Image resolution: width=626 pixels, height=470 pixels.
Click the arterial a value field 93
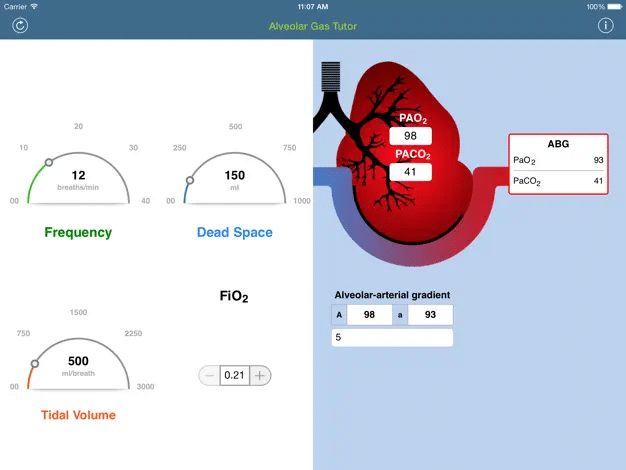pyautogui.click(x=430, y=315)
